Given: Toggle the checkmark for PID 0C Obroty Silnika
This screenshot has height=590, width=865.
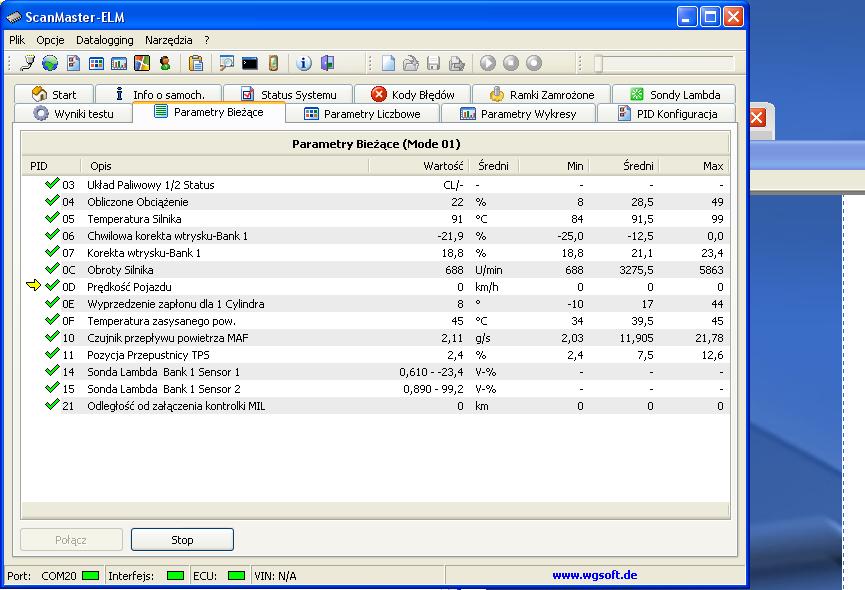Looking at the screenshot, I should click(52, 270).
